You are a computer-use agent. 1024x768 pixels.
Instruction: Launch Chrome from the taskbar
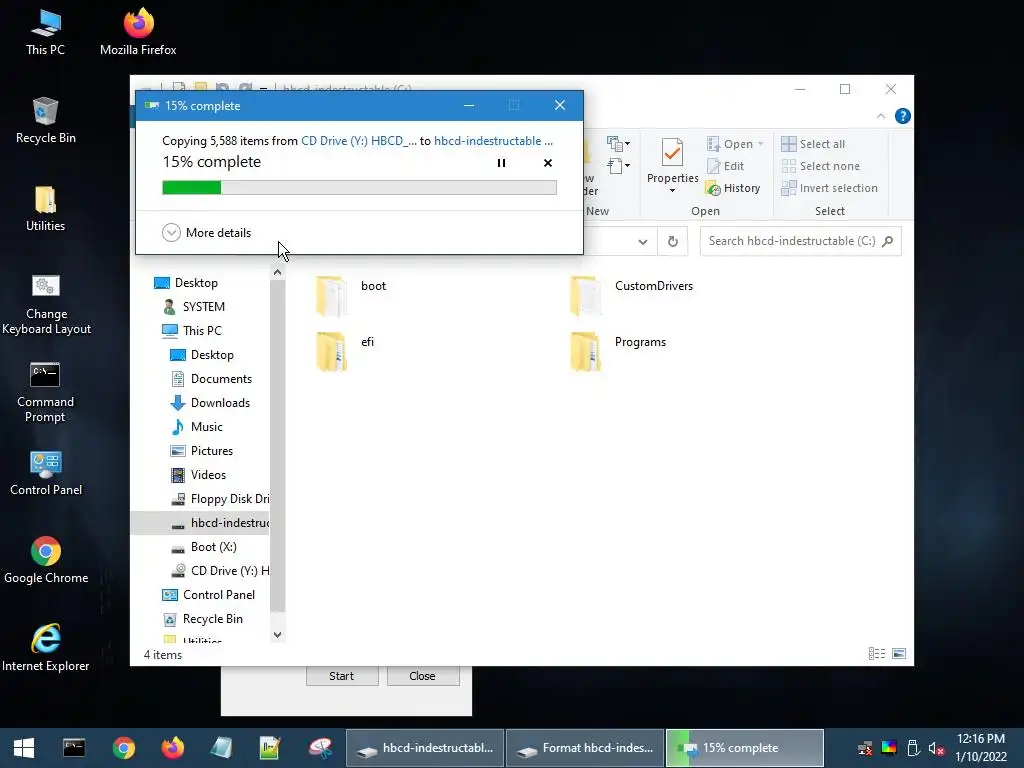click(123, 748)
